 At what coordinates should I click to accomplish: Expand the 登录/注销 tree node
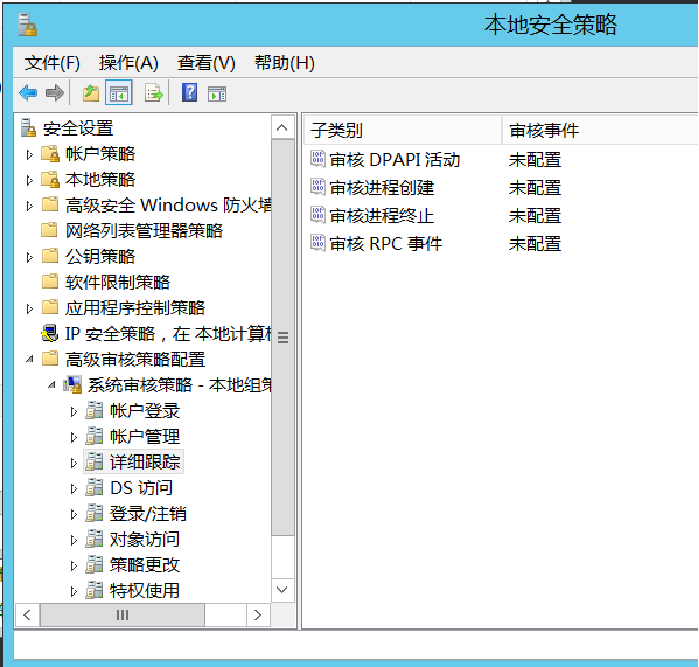[x=74, y=515]
